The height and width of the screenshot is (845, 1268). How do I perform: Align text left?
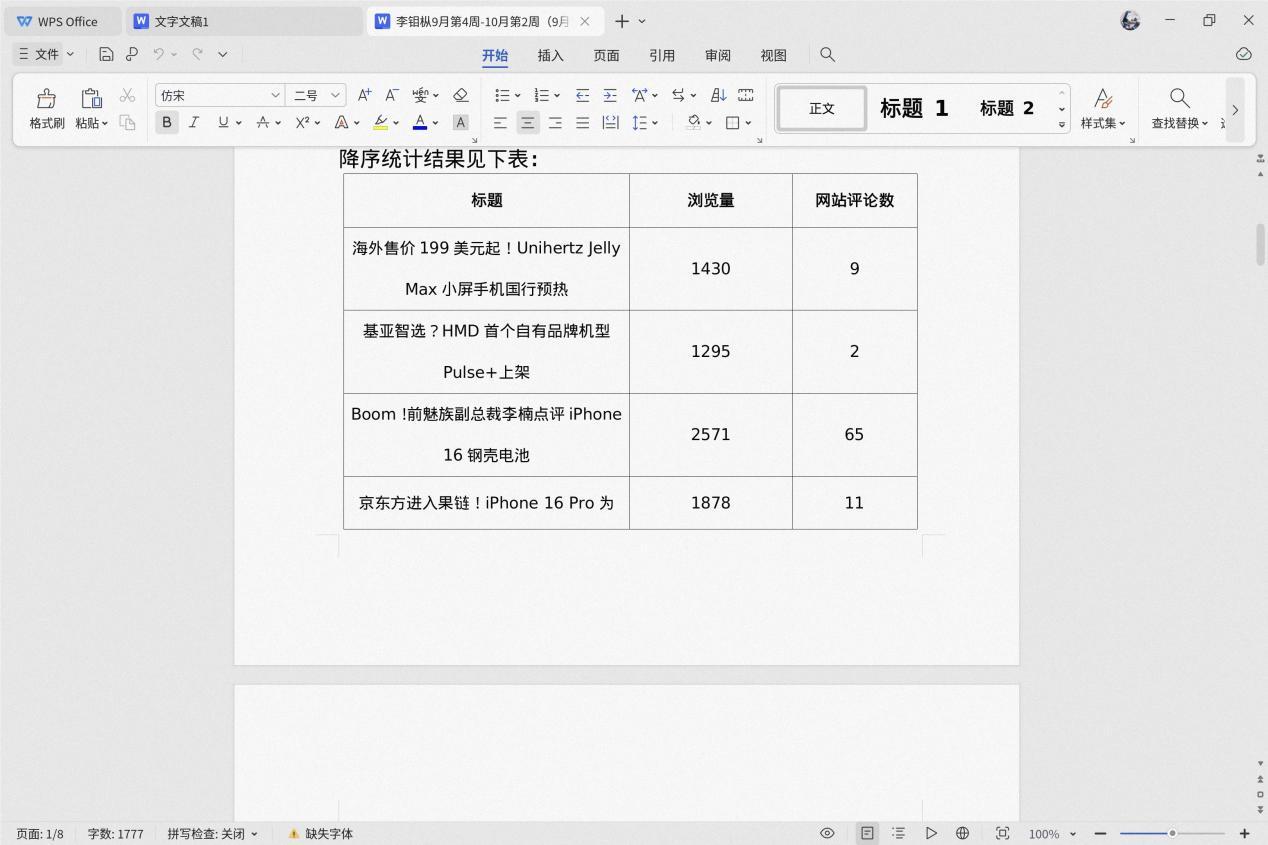[500, 122]
